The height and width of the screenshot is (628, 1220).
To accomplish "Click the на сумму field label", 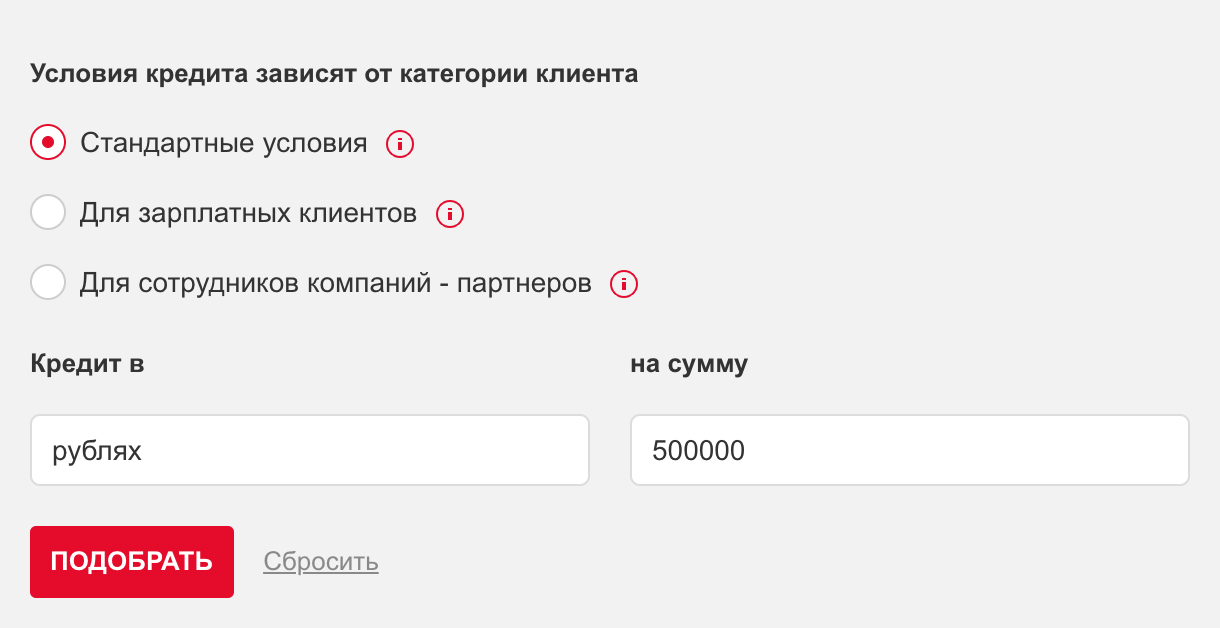I will tap(689, 363).
